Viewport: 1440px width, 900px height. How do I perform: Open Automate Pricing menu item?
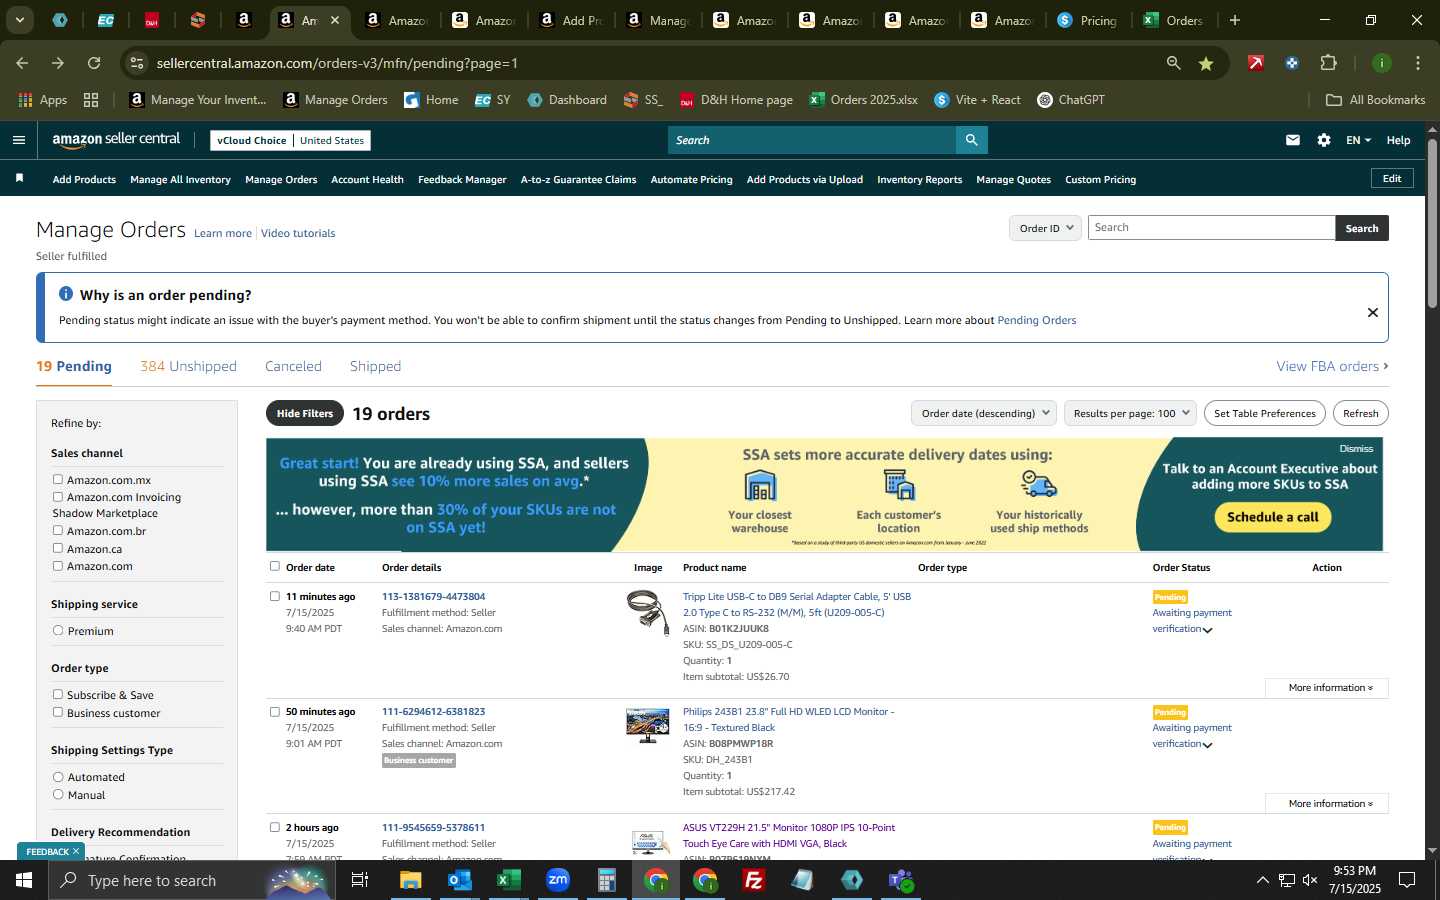pyautogui.click(x=691, y=180)
